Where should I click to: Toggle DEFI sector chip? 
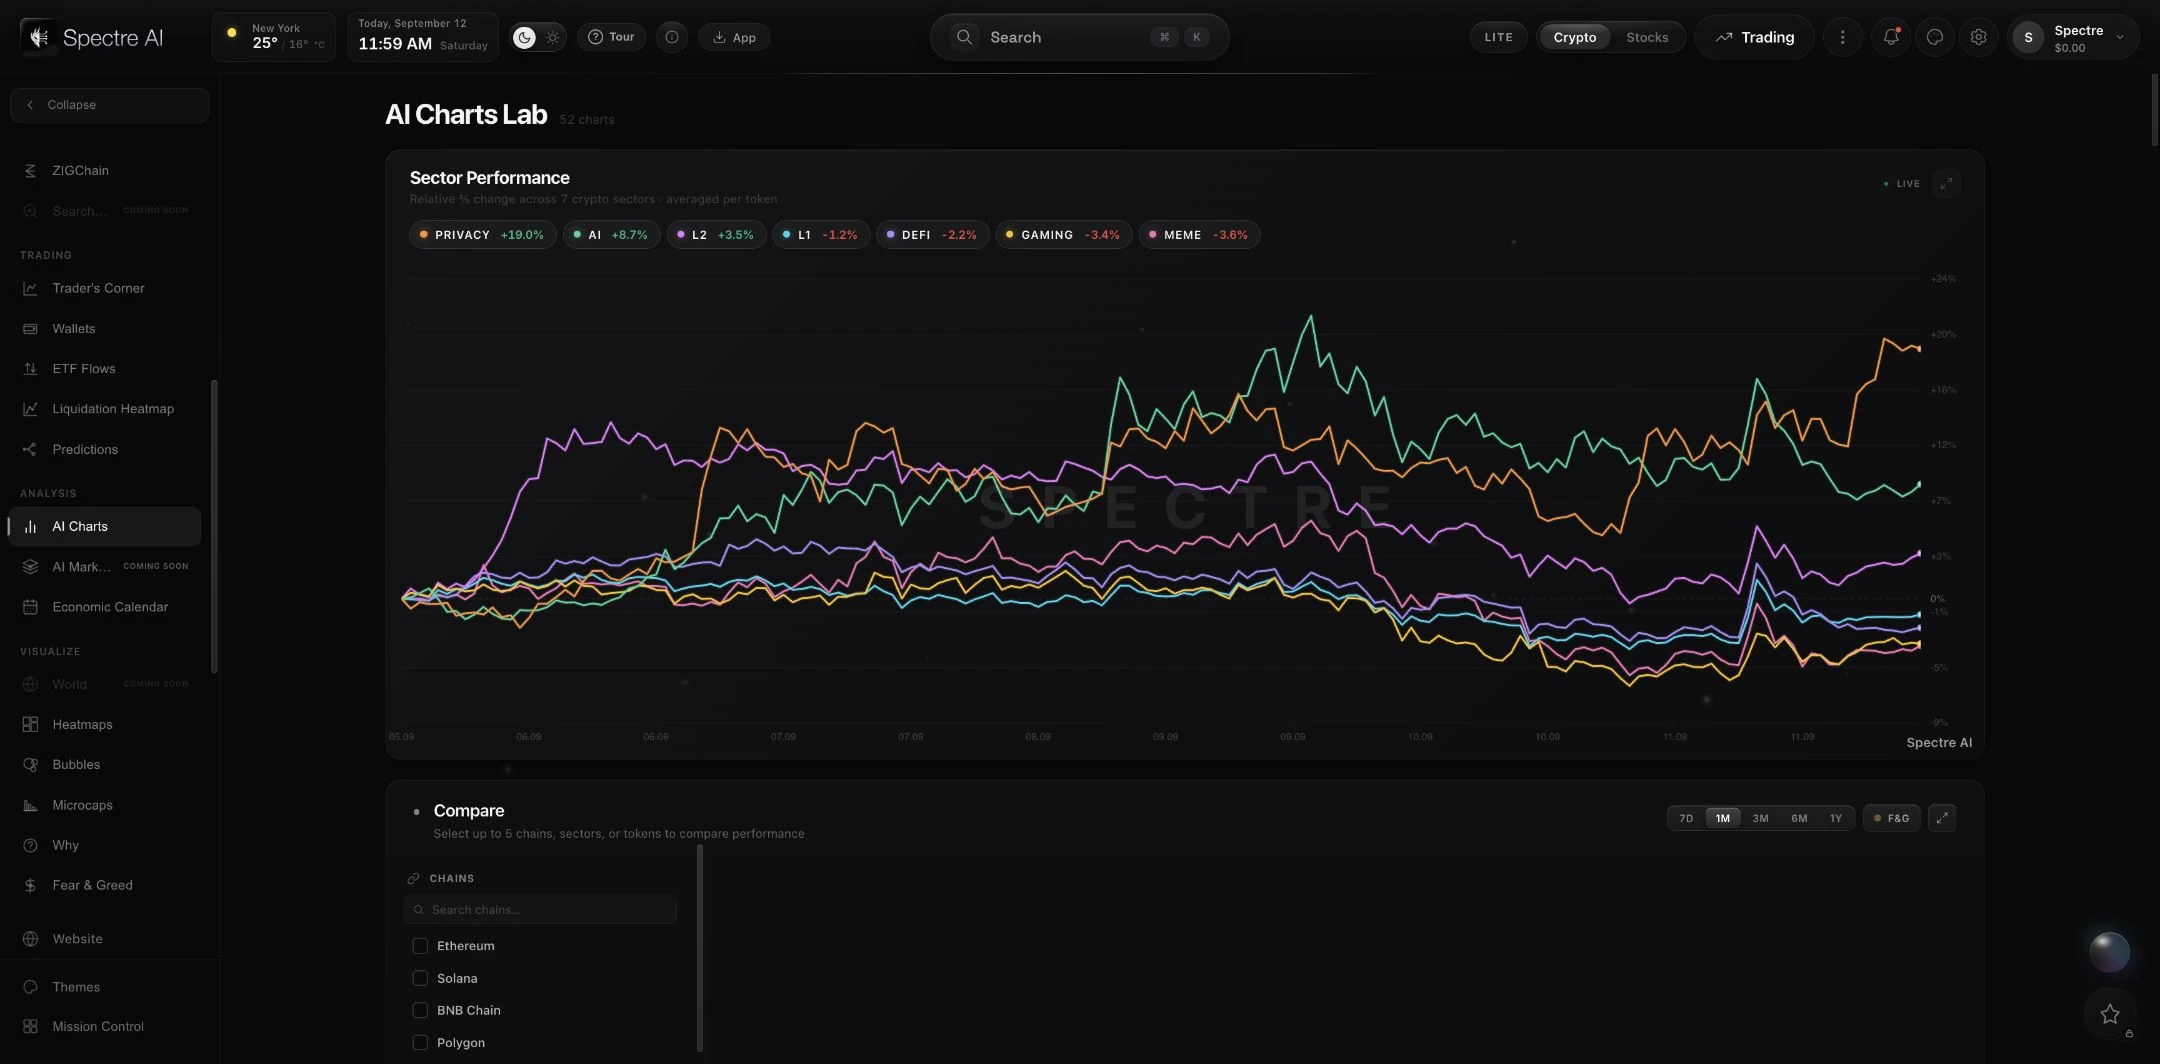click(x=933, y=235)
